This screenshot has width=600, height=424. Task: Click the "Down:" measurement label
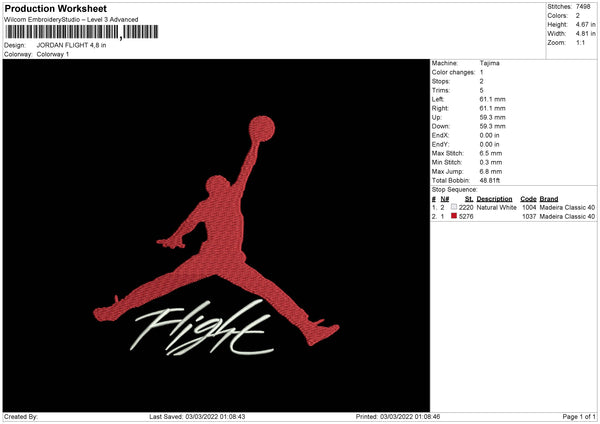pyautogui.click(x=441, y=126)
